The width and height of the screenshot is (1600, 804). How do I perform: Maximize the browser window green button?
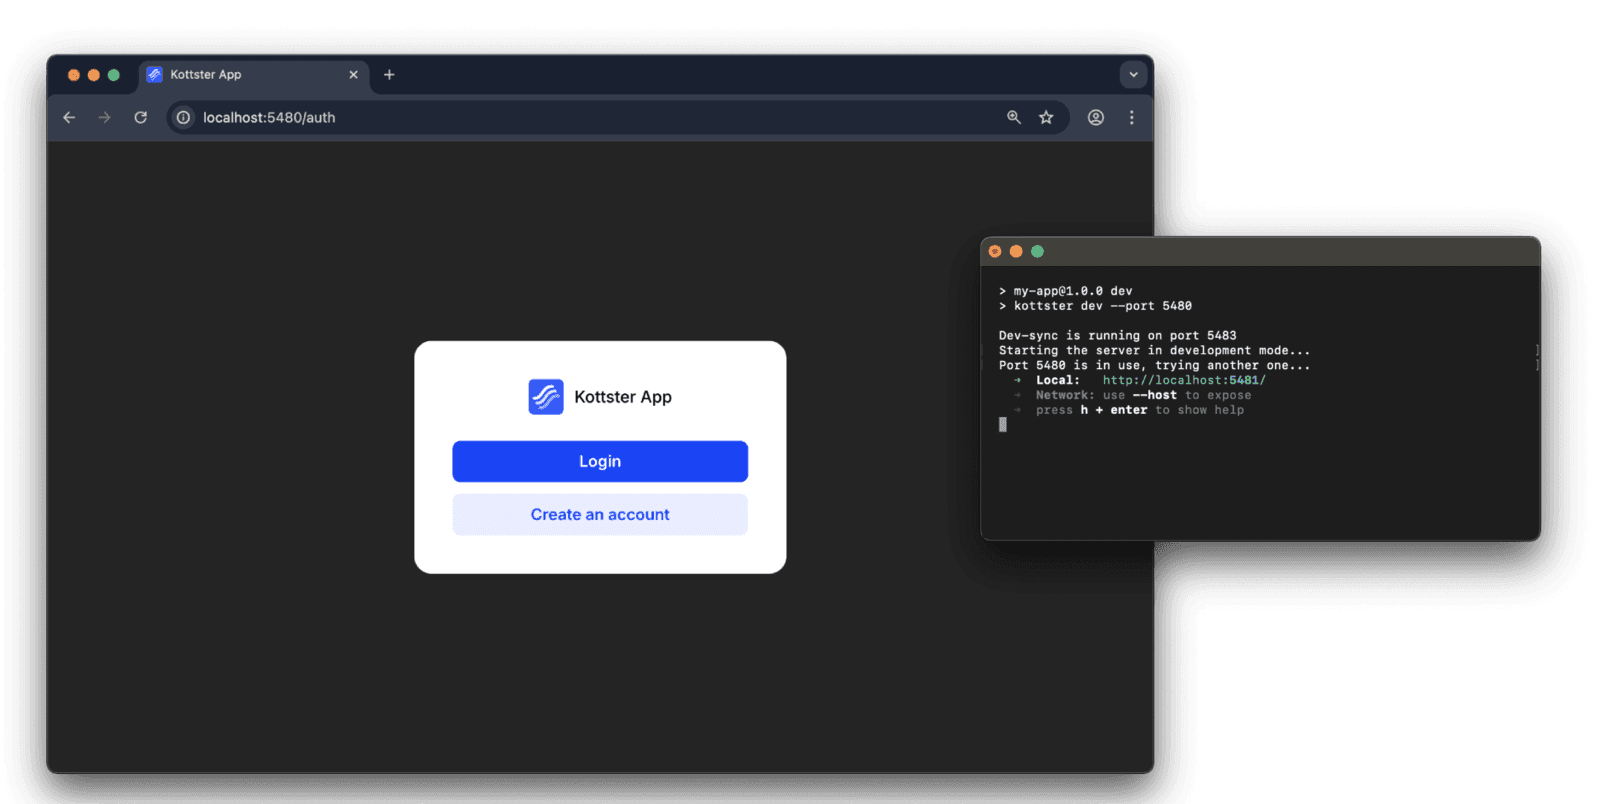(x=114, y=75)
